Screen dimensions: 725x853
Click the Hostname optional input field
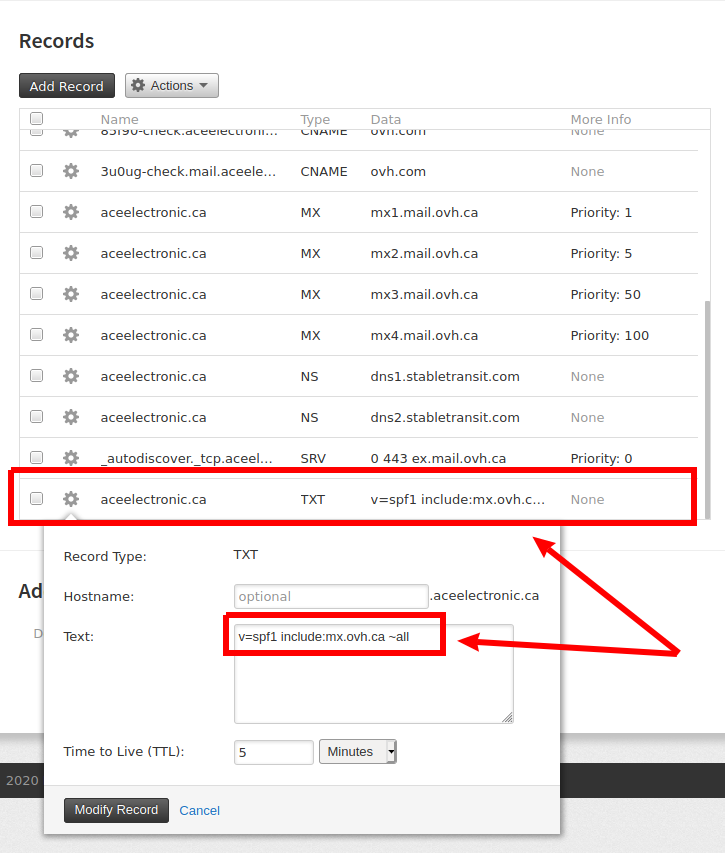331,596
